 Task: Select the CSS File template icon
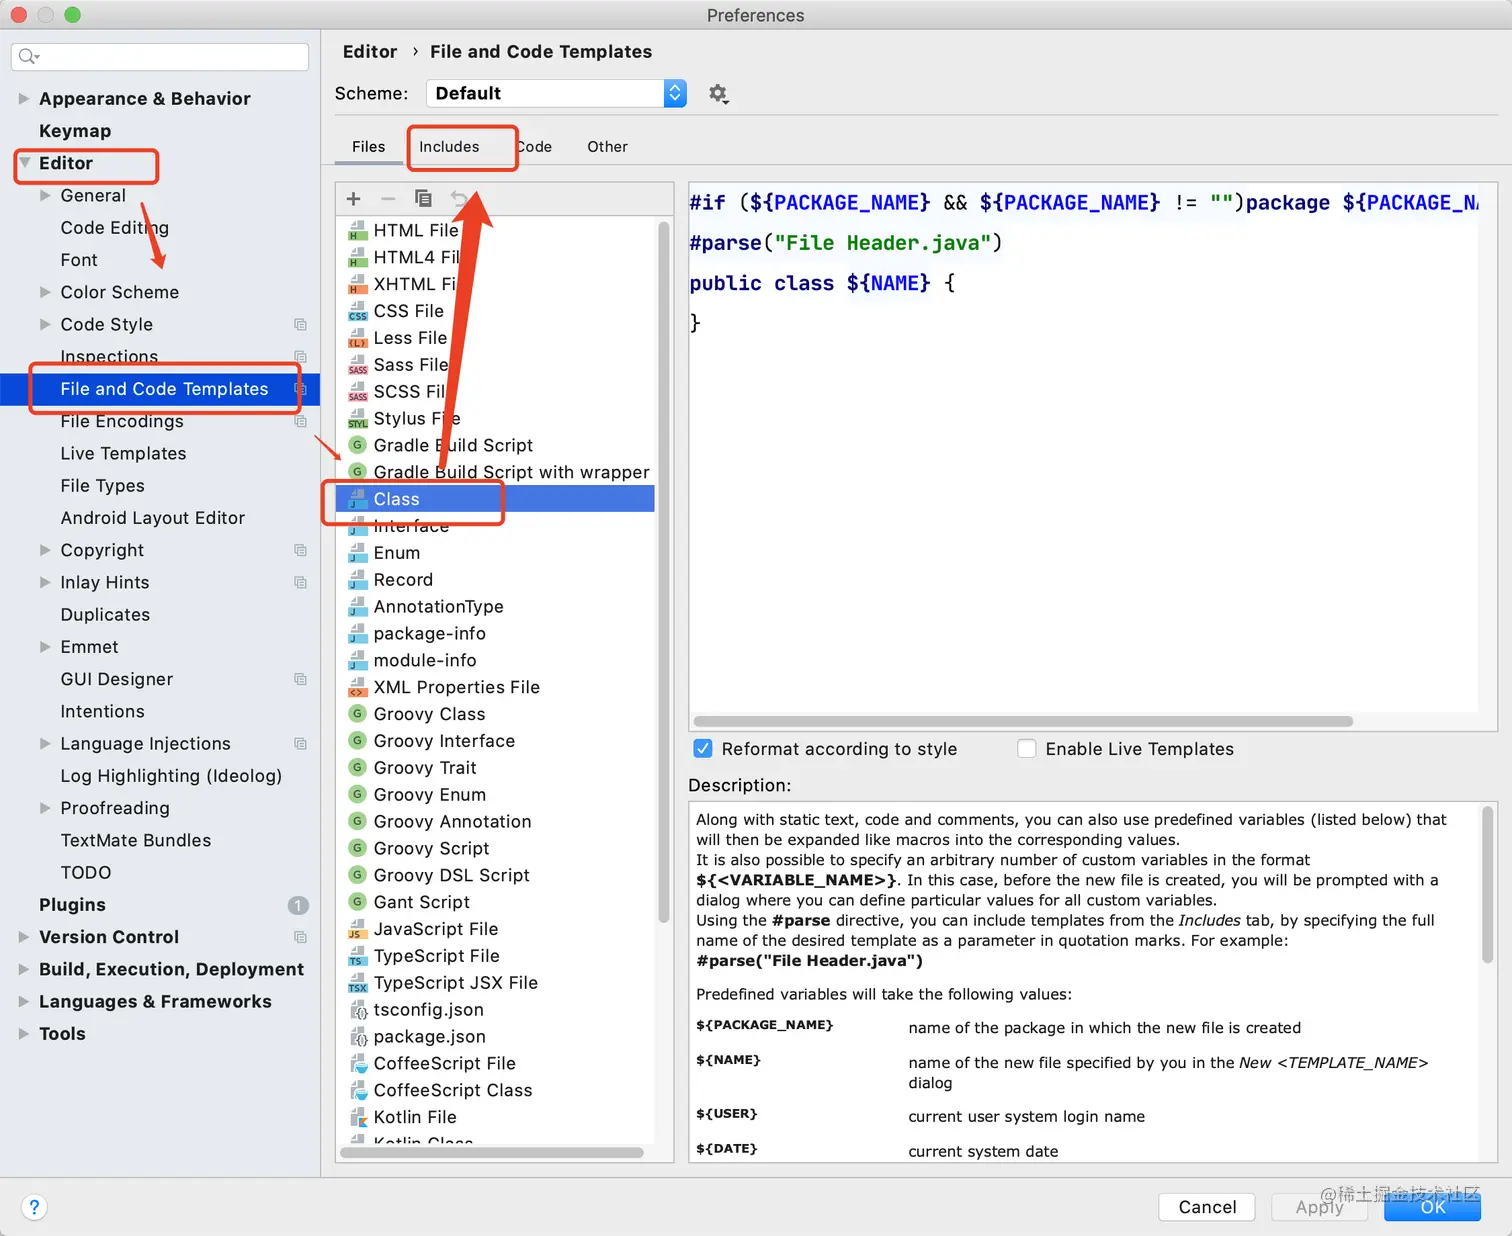pos(357,312)
